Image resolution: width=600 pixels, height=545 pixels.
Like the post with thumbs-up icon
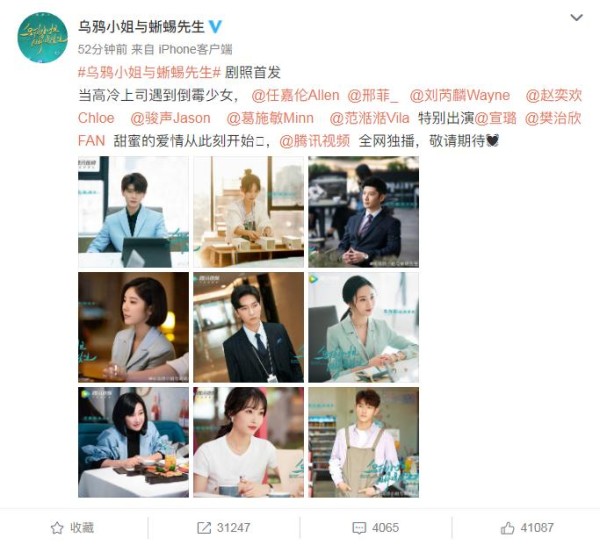tap(507, 528)
